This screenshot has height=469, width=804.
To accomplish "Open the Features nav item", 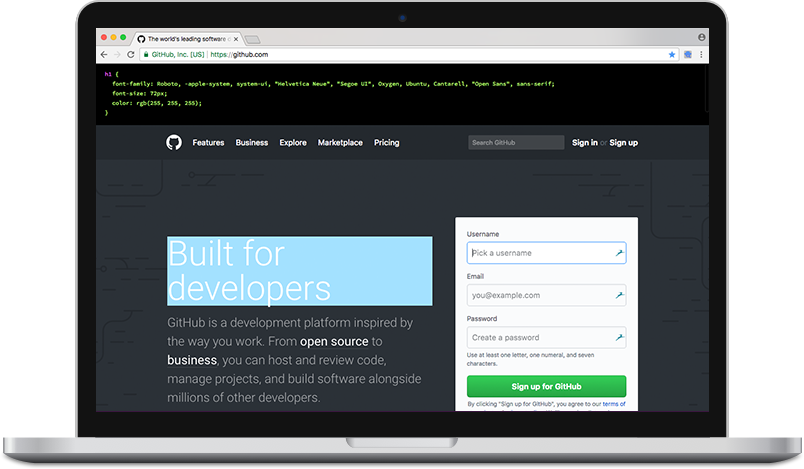I will coord(208,142).
